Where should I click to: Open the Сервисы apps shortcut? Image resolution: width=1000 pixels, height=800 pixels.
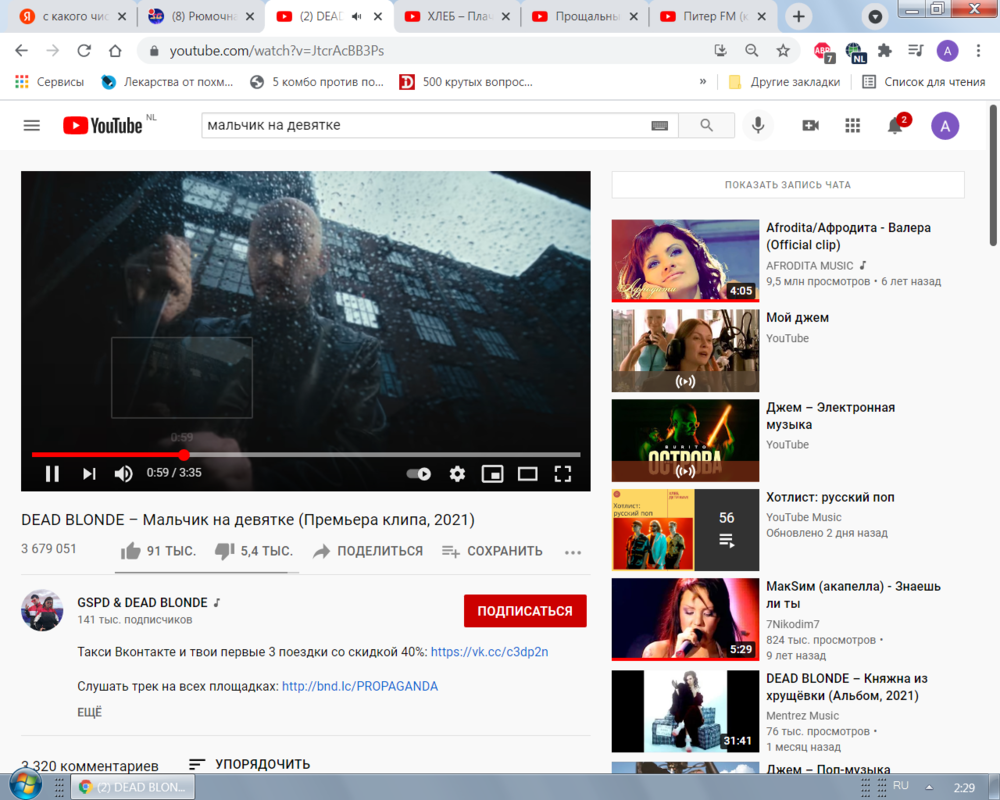[50, 82]
